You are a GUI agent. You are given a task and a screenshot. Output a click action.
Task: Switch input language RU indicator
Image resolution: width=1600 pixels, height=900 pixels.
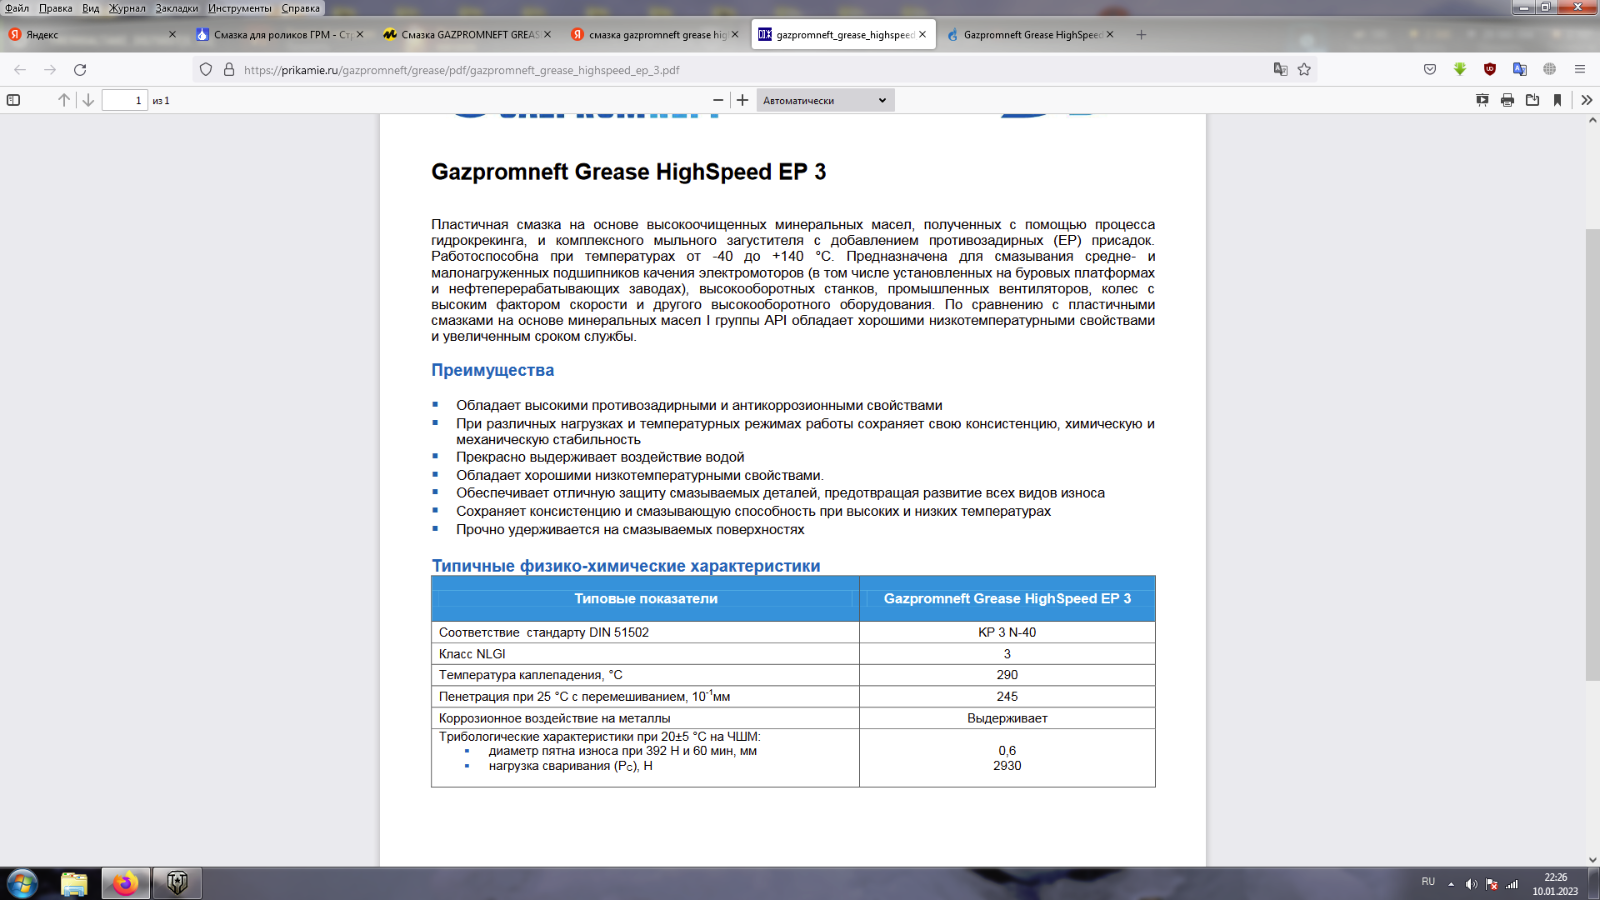[x=1428, y=882]
